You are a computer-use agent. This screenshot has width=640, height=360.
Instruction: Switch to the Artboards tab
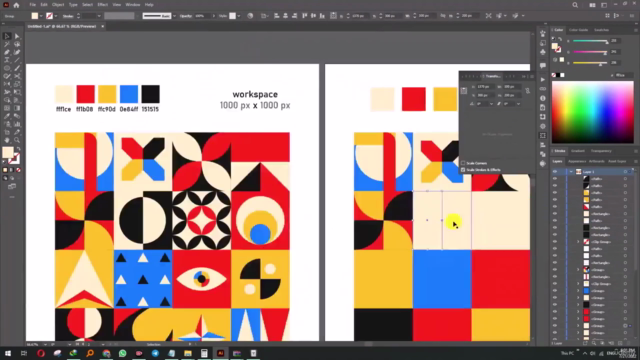596,162
